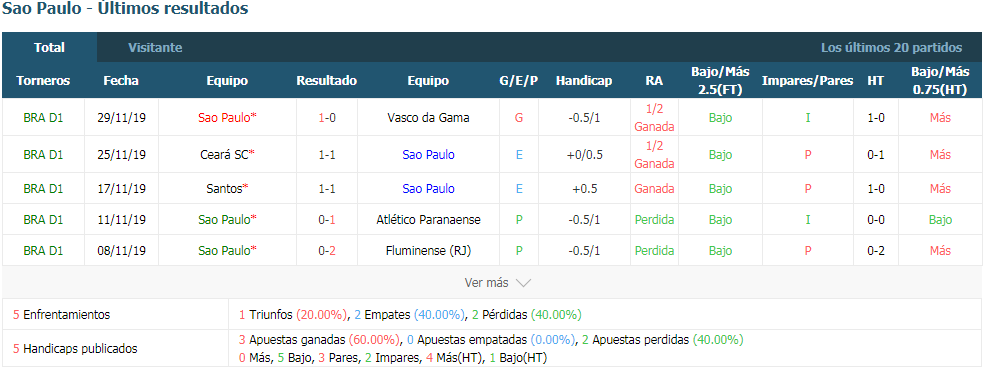The image size is (984, 372).
Task: Open Vasco da Gama team link
Action: click(x=428, y=117)
